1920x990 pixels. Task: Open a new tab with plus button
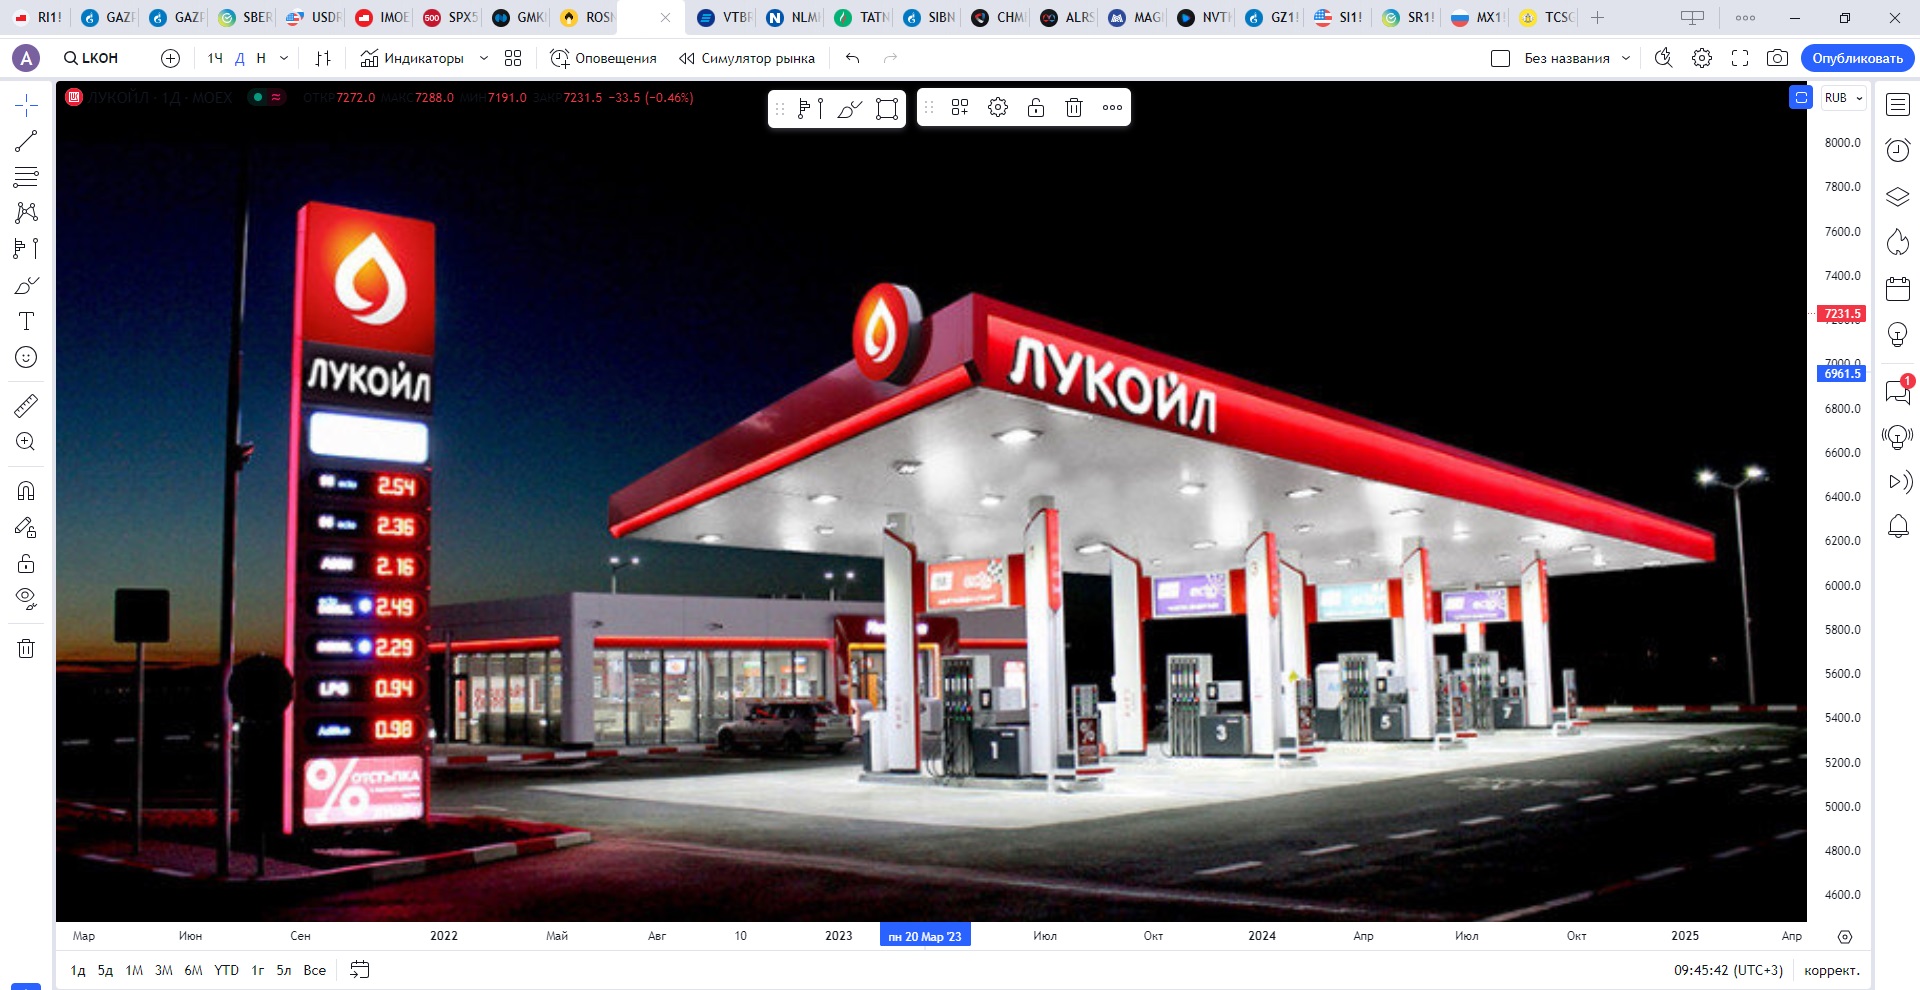1597,17
